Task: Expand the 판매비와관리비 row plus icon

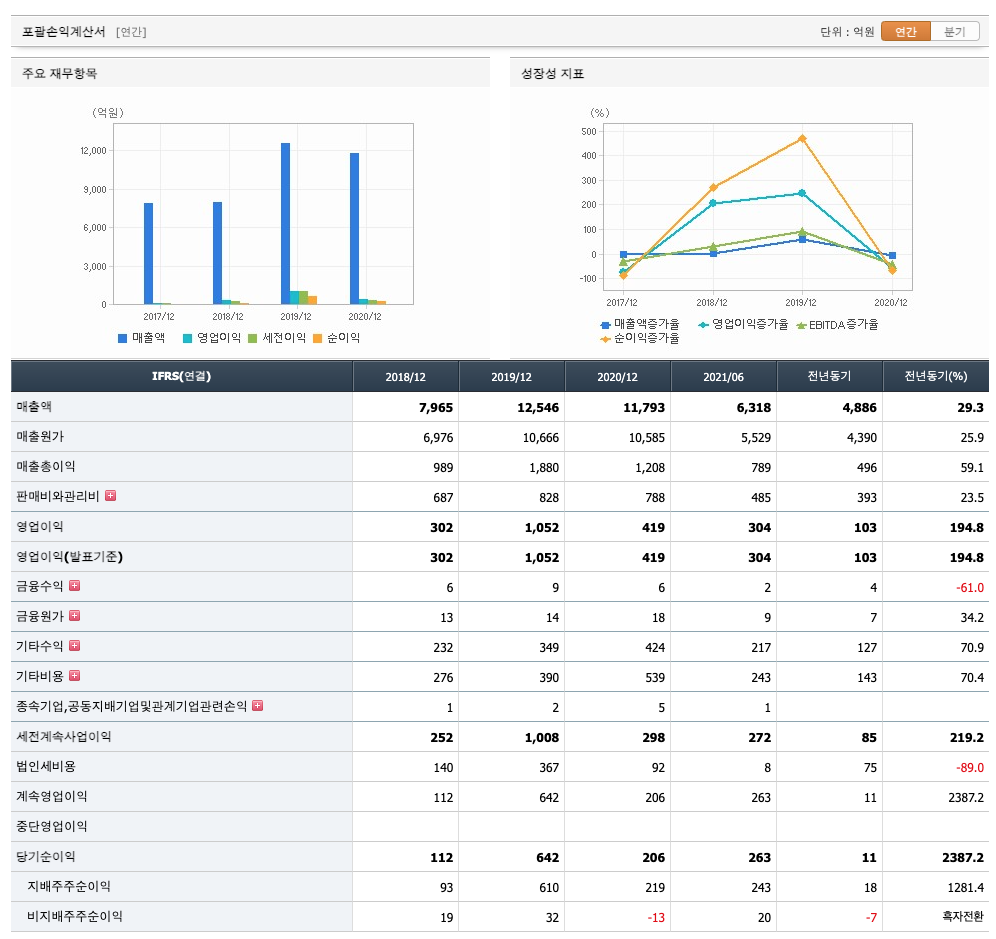Action: point(111,496)
